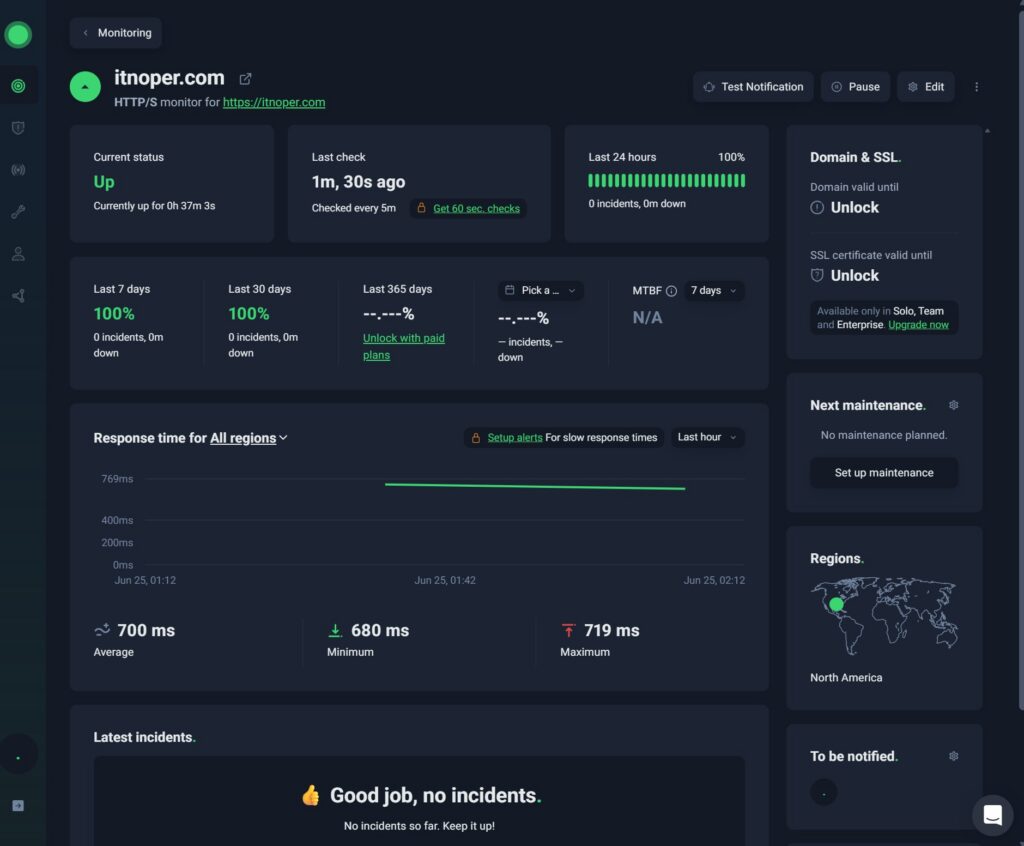Click the page vertical scrollbar

[1021, 359]
